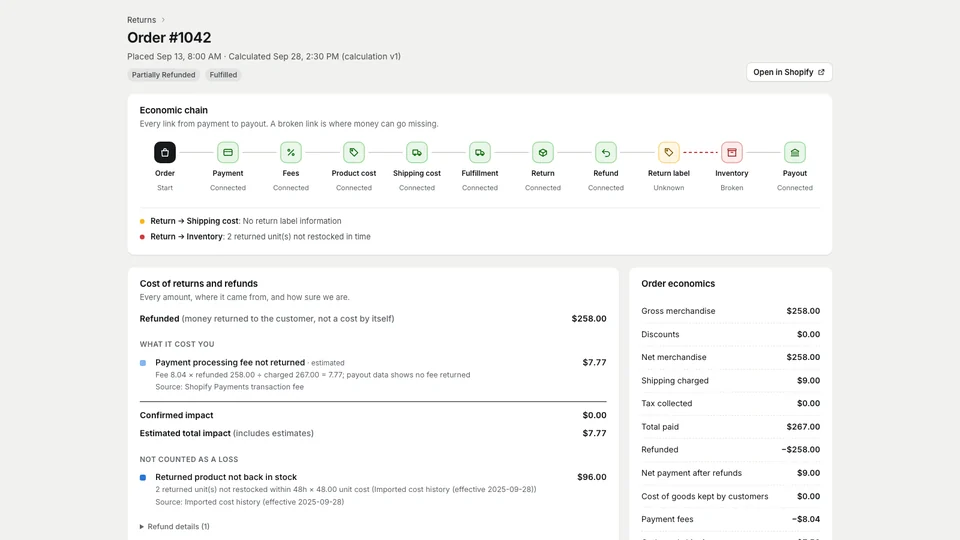Click the Return label tag icon

coord(669,152)
